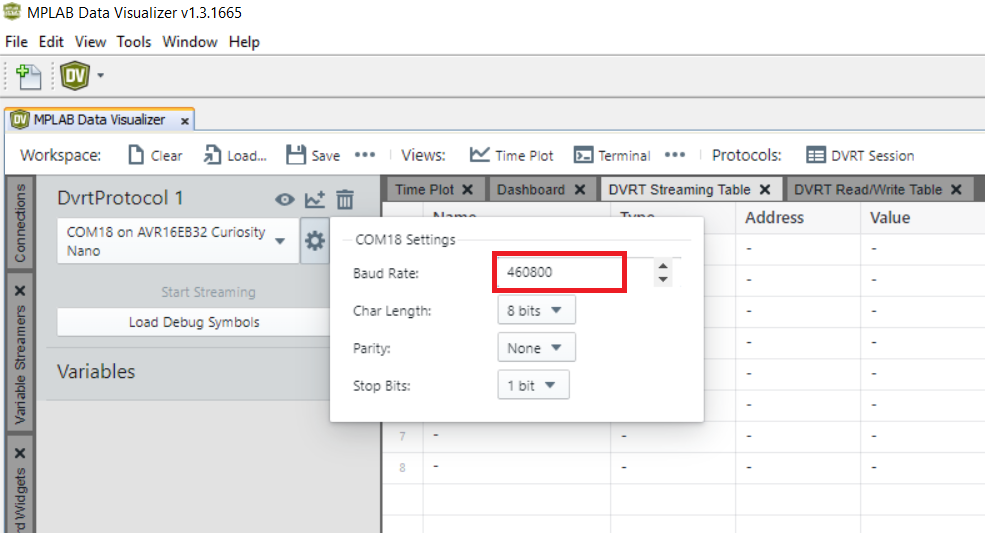
Task: Click the Start Streaming button
Action: coord(208,292)
